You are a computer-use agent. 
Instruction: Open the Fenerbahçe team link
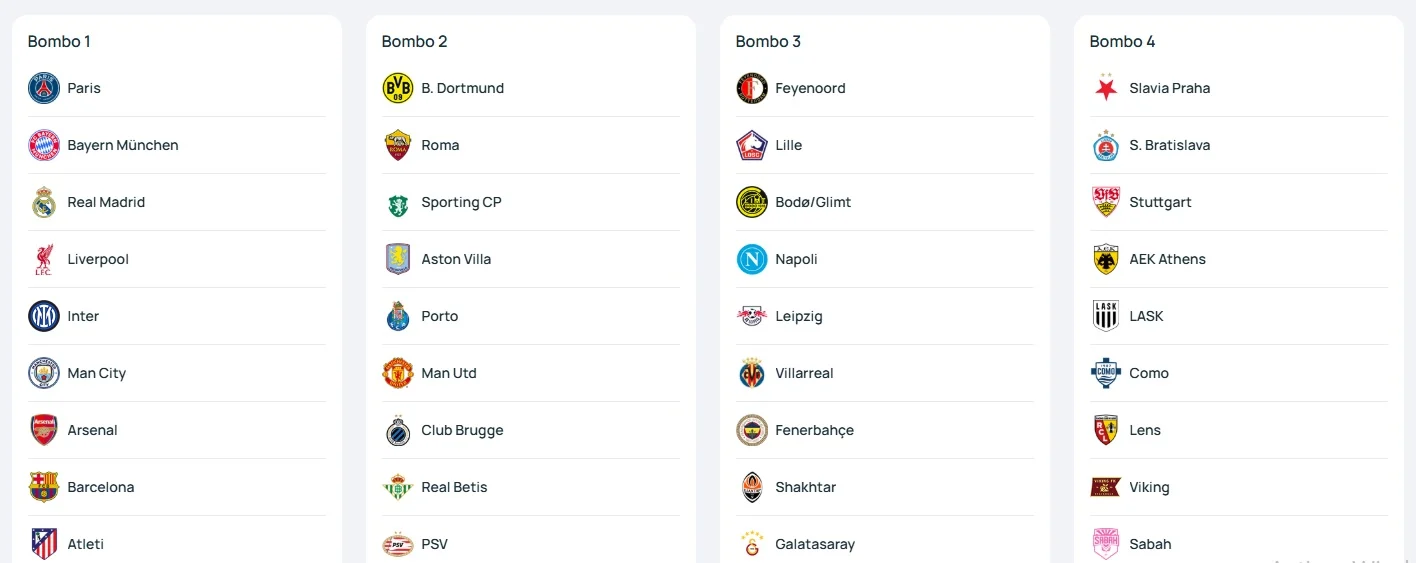[x=814, y=430]
